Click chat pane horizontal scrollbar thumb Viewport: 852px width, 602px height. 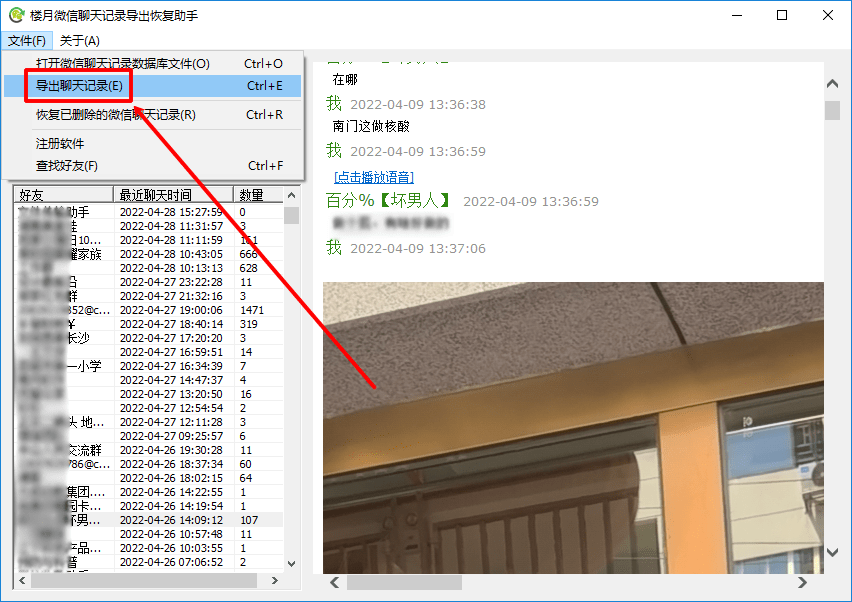404,582
